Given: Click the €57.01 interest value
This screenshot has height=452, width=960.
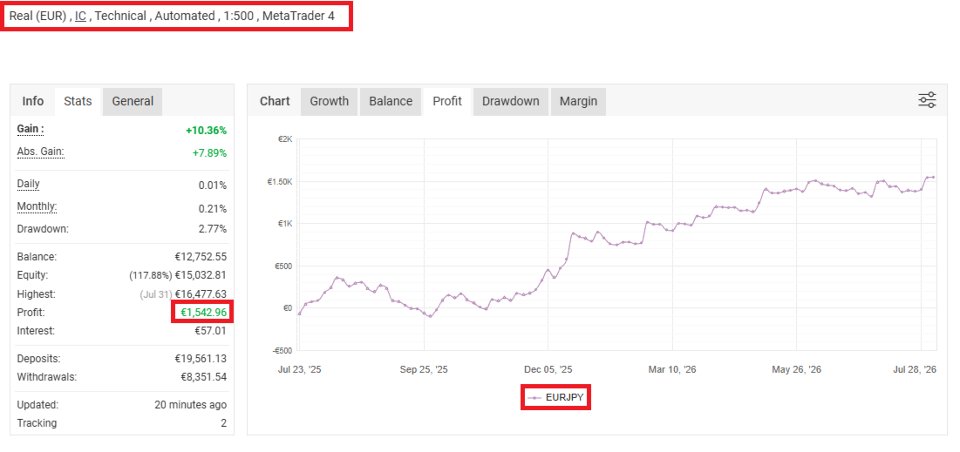Looking at the screenshot, I should (x=211, y=331).
